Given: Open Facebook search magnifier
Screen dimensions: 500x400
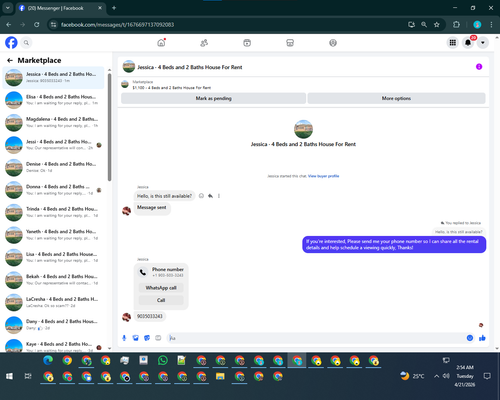Looking at the screenshot, I should [26, 43].
